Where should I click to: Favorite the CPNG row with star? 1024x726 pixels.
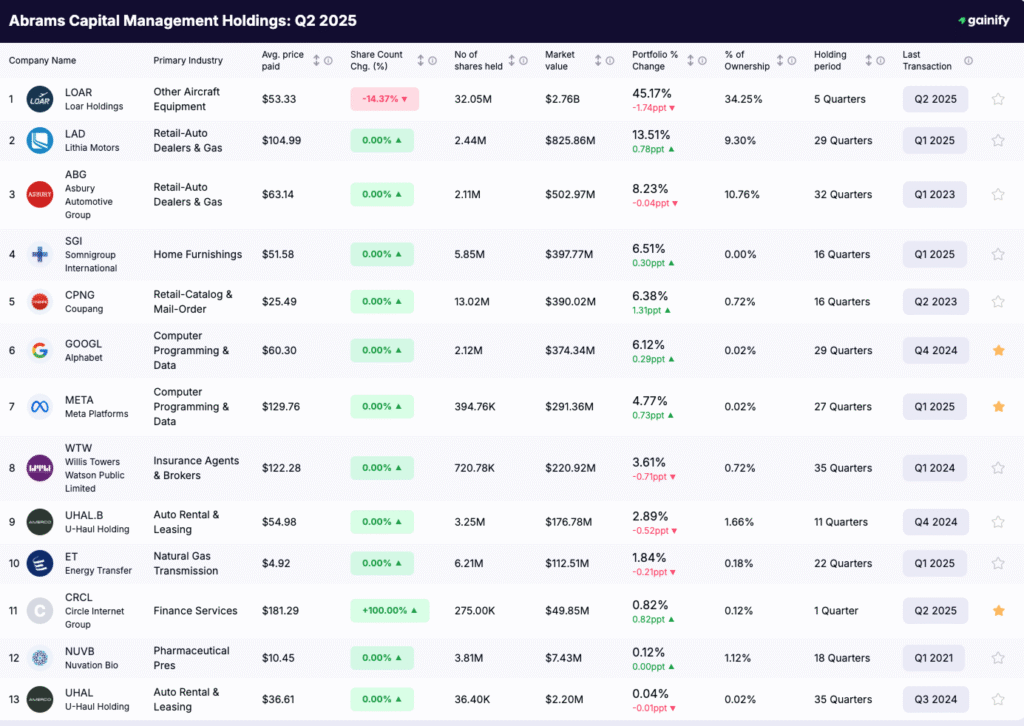click(x=998, y=302)
